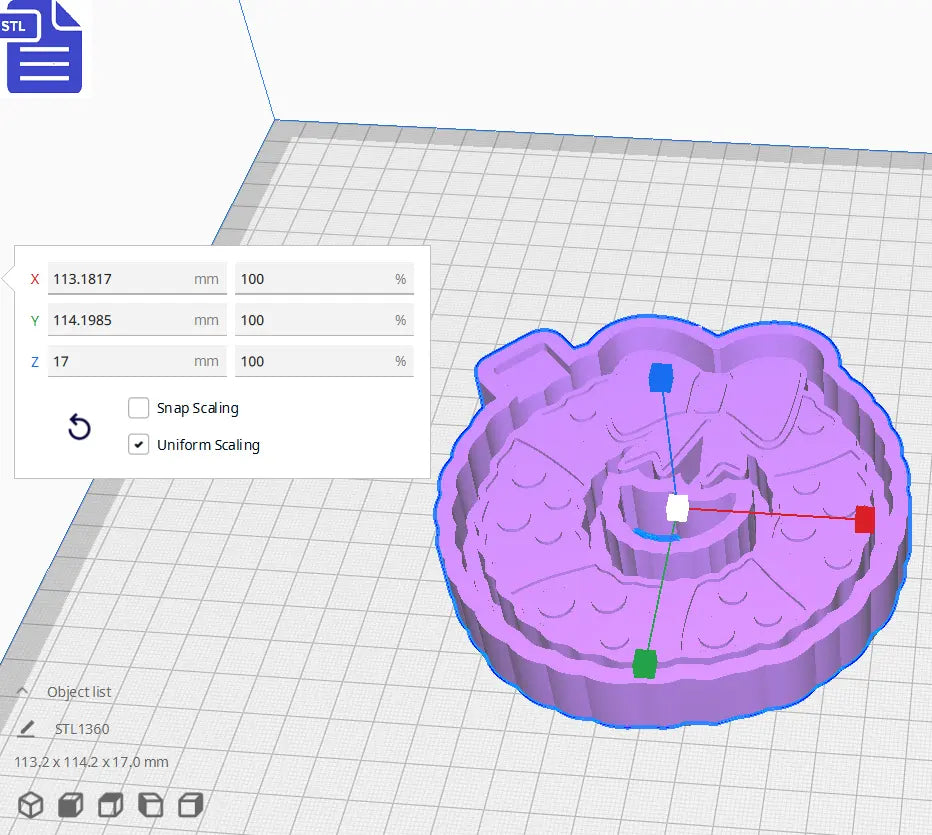Select the 3D view camera icon
This screenshot has height=835, width=932.
(30, 804)
